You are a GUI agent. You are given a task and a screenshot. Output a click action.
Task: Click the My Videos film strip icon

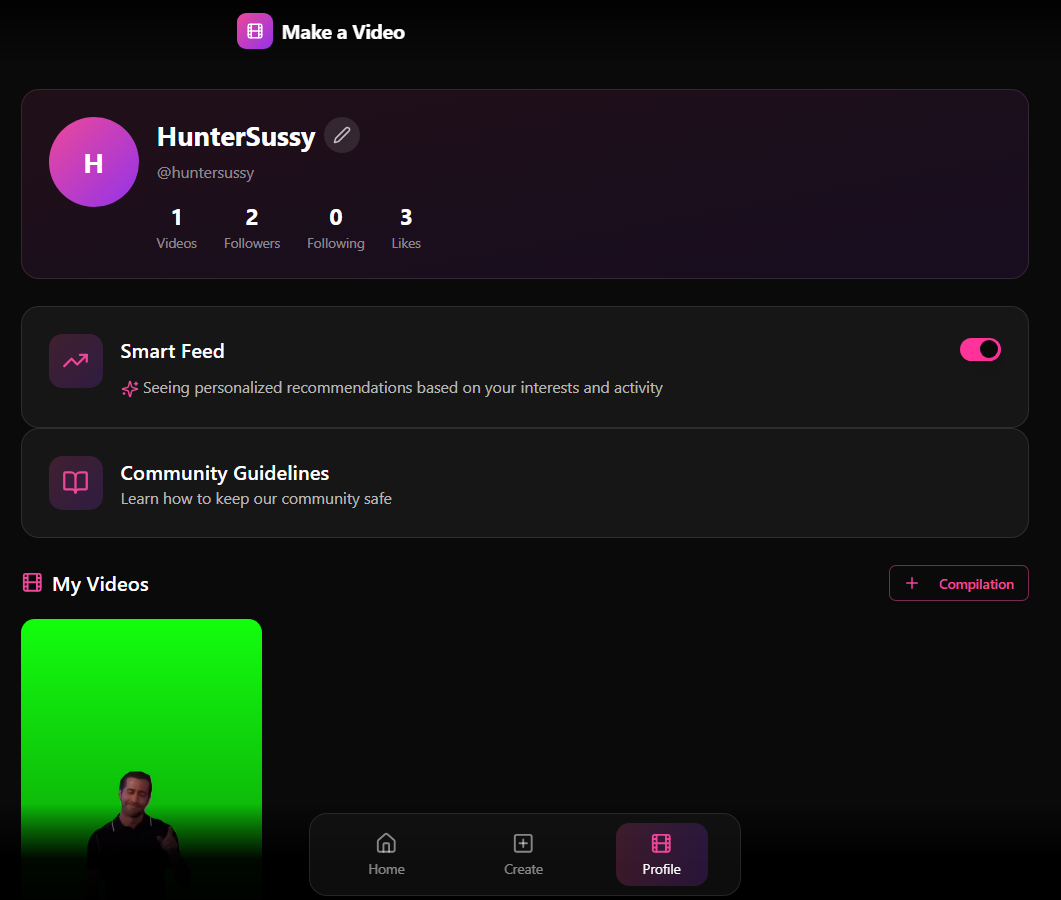pos(32,583)
